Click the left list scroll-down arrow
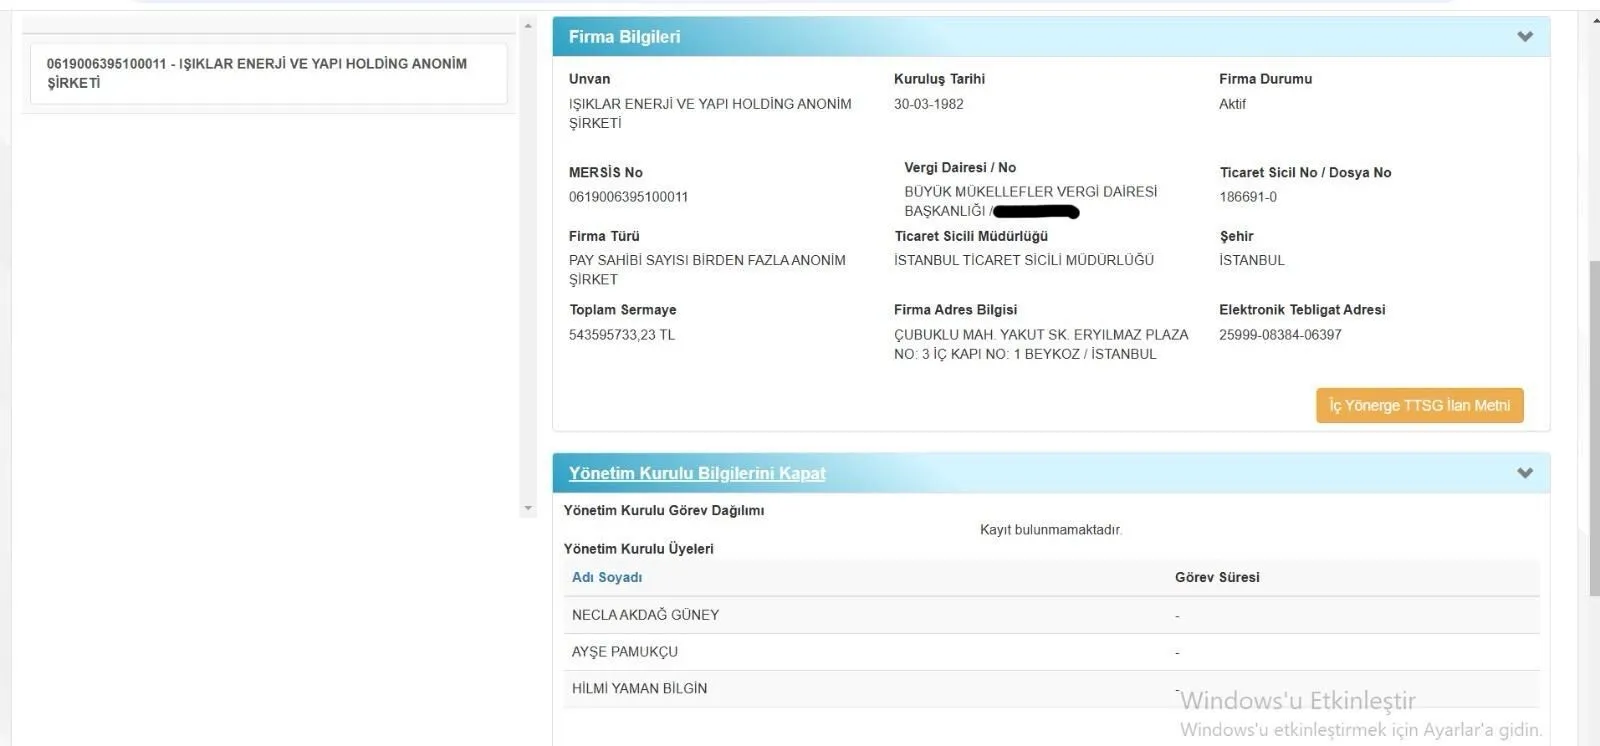 point(528,508)
